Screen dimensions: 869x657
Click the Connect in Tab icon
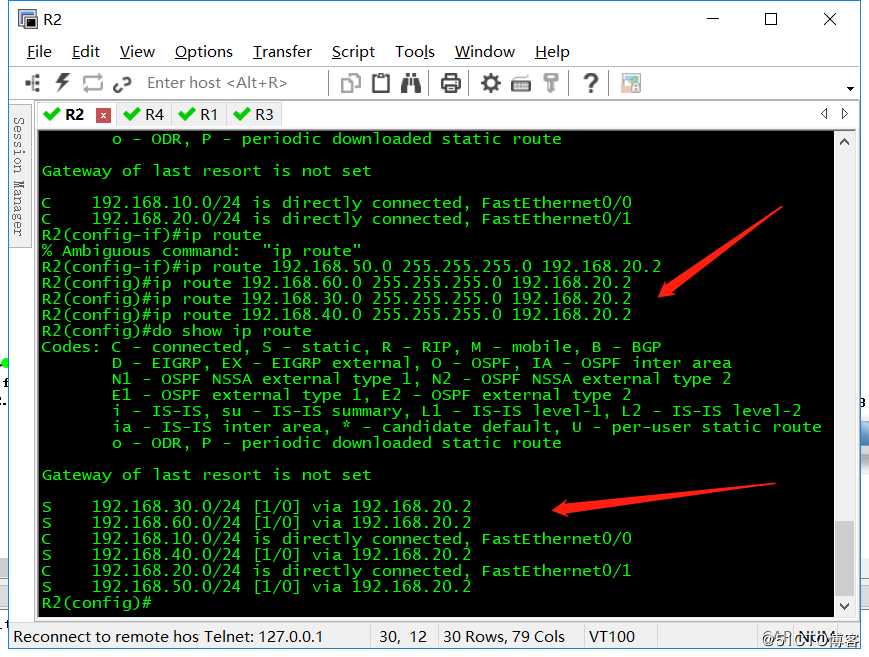pyautogui.click(x=93, y=83)
